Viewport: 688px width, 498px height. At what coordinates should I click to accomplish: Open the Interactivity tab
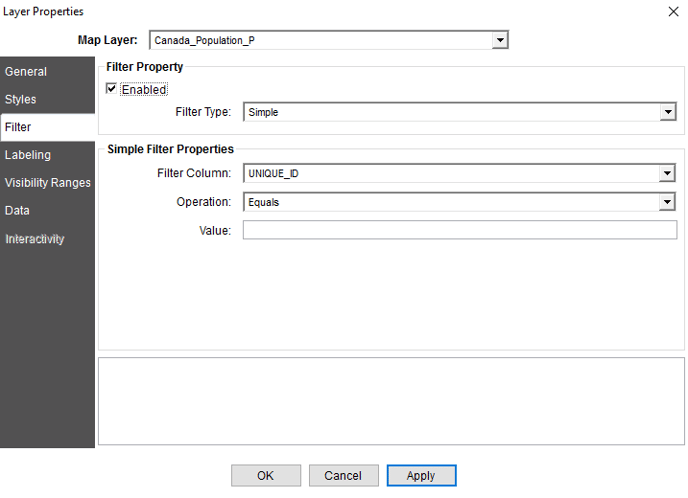point(47,239)
